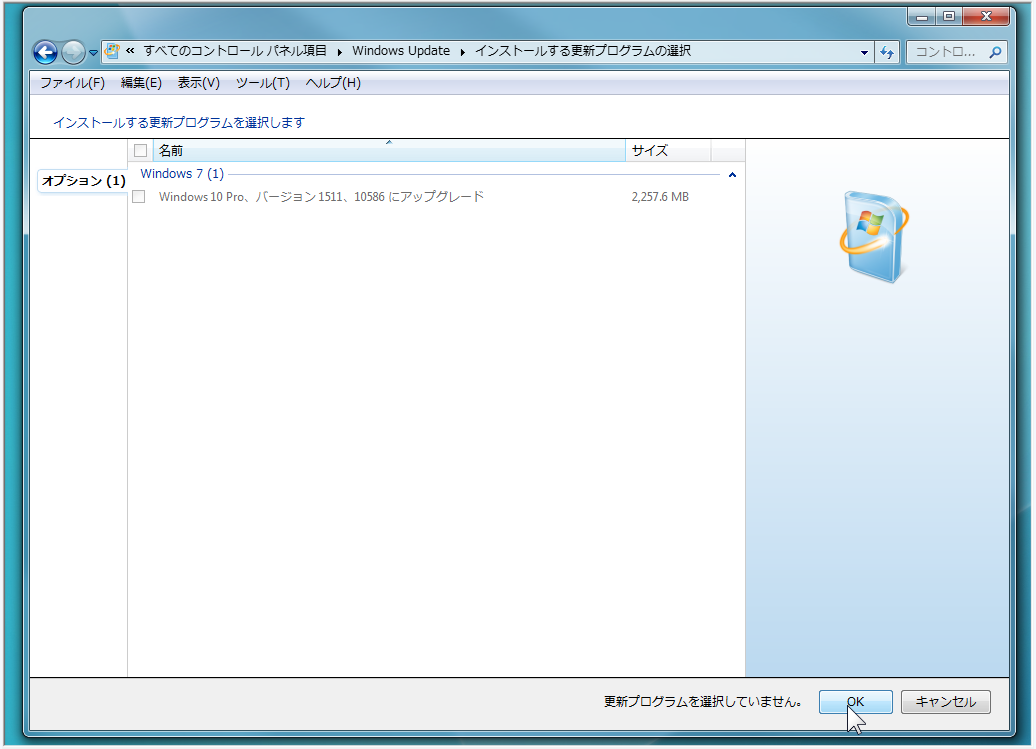Image resolution: width=1036 pixels, height=749 pixels.
Task: Close the window with red X
Action: [986, 17]
